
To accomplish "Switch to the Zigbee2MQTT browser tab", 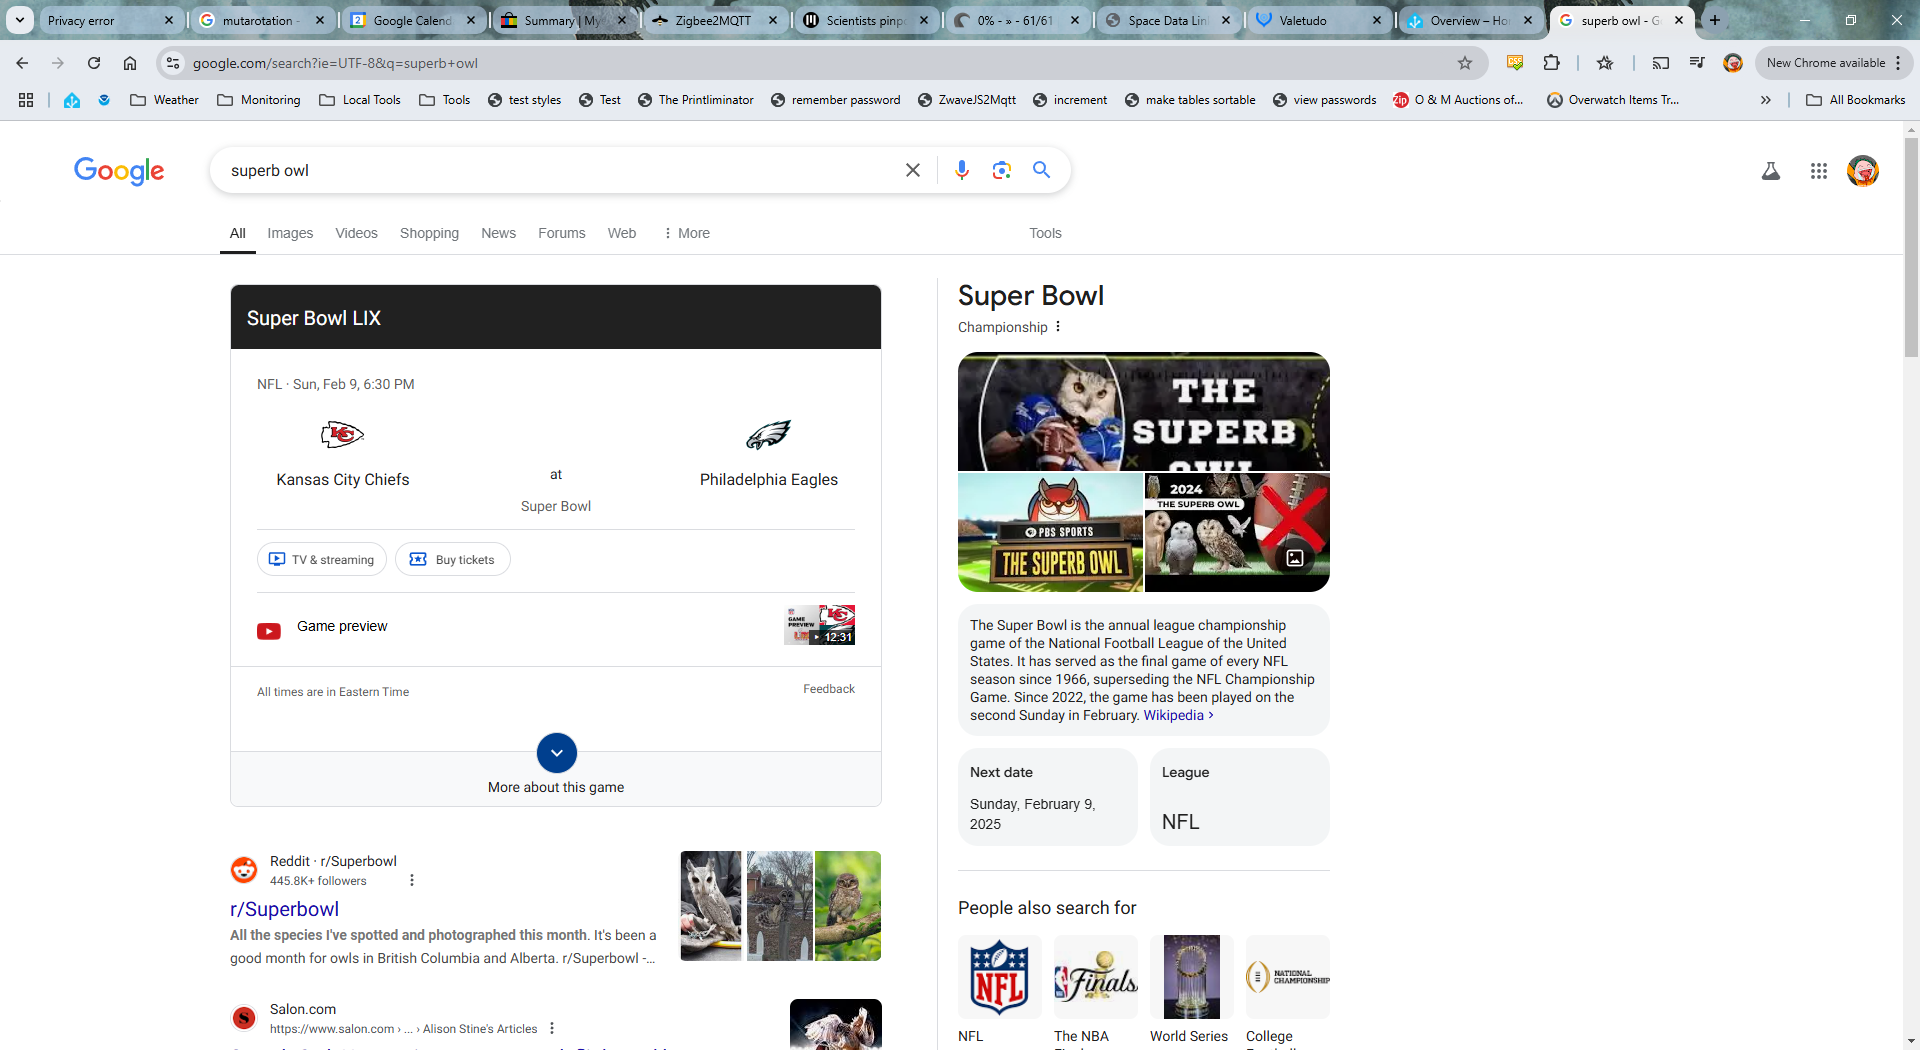I will click(713, 20).
